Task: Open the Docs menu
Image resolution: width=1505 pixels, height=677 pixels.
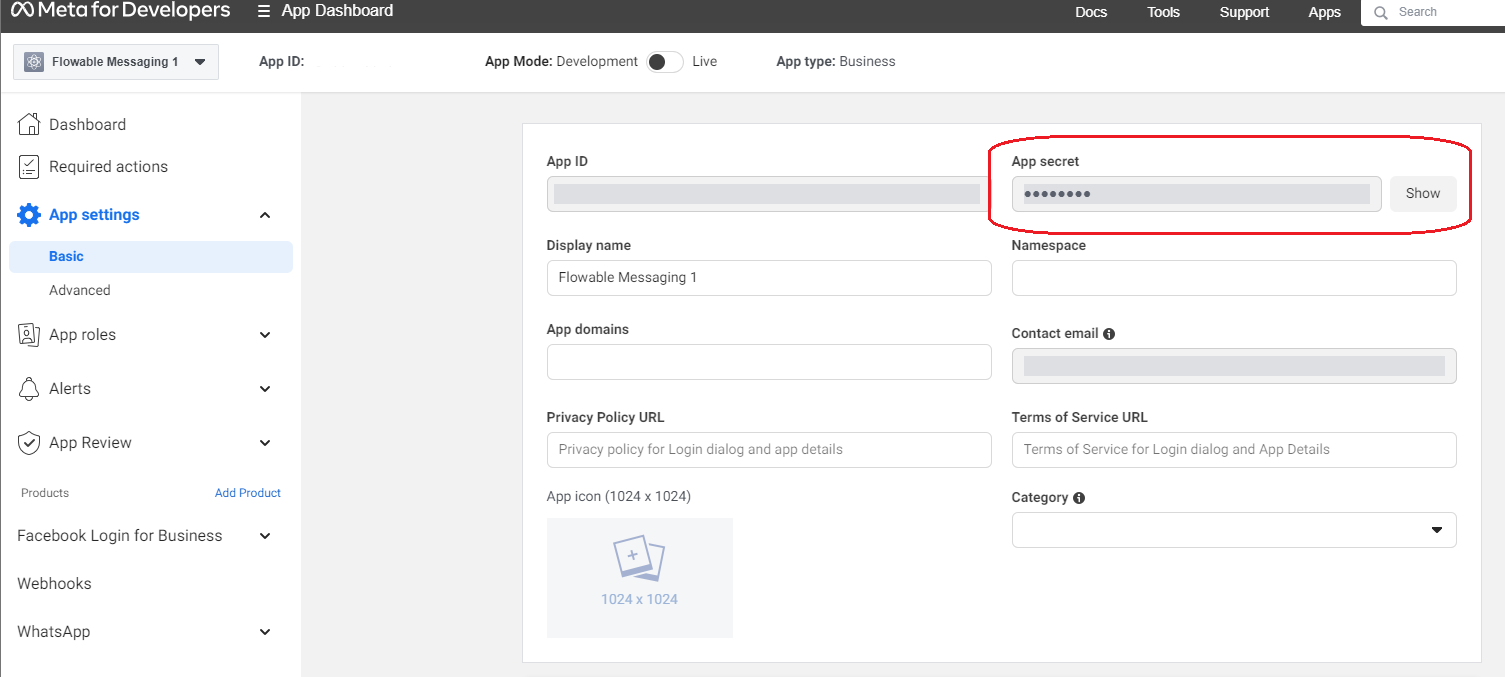Action: tap(1091, 12)
